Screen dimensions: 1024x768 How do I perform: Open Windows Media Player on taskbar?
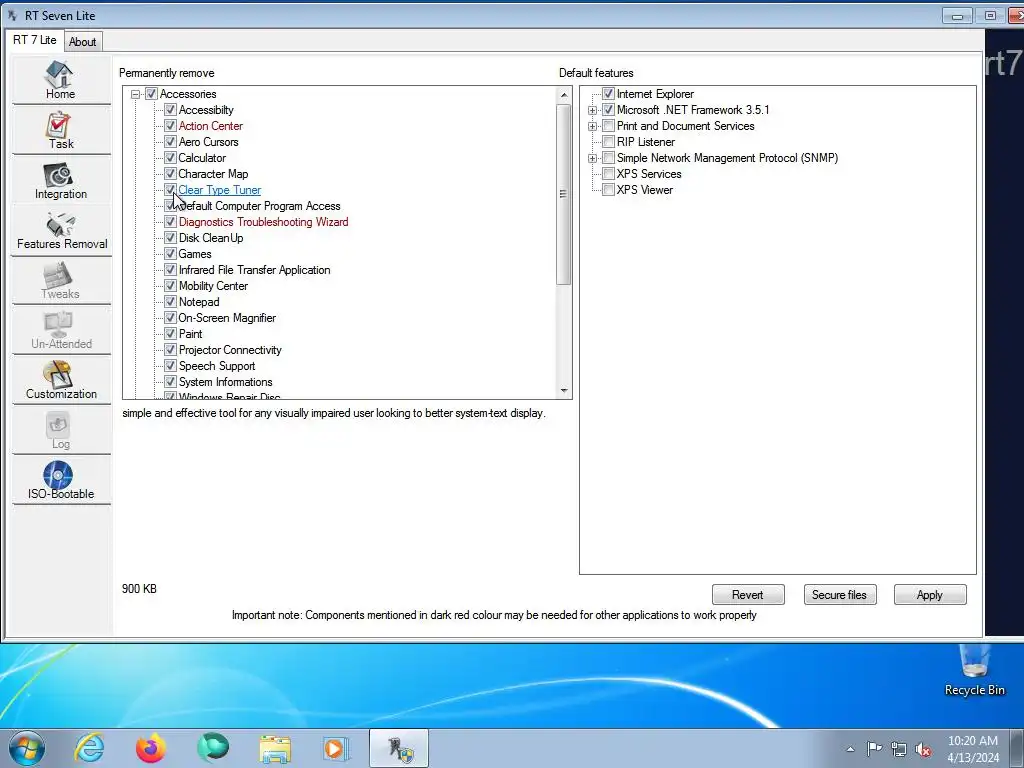[x=336, y=748]
